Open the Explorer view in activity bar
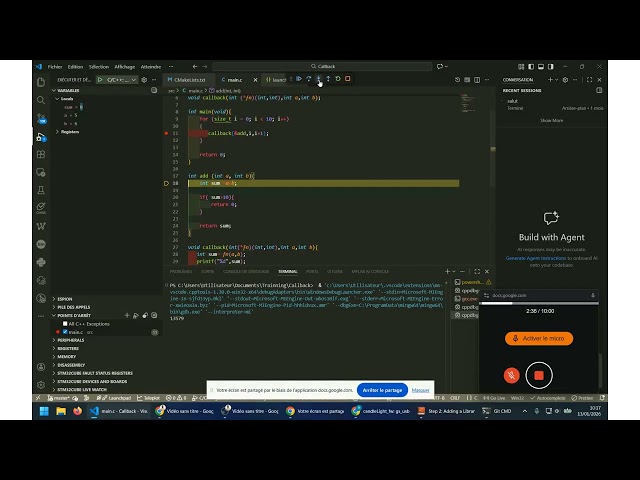 pyautogui.click(x=41, y=82)
